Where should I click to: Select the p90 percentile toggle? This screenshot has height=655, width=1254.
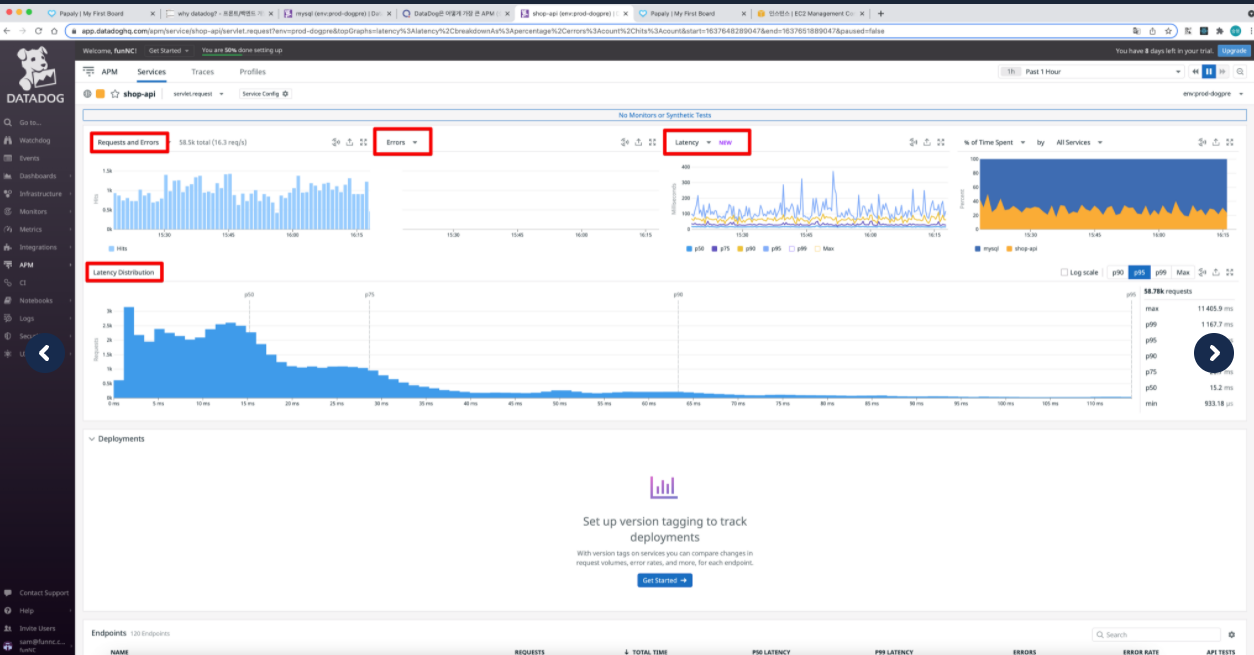[x=1118, y=272]
